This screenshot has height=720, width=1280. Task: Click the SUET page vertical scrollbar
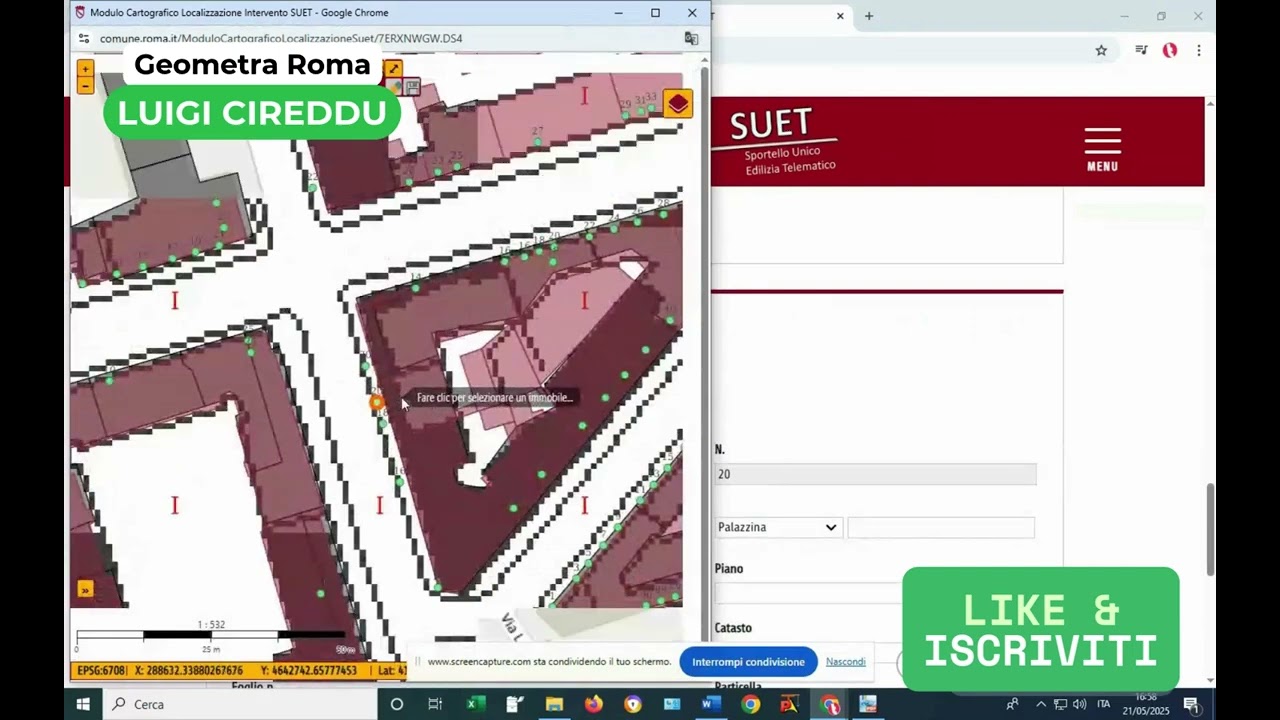tap(1210, 528)
